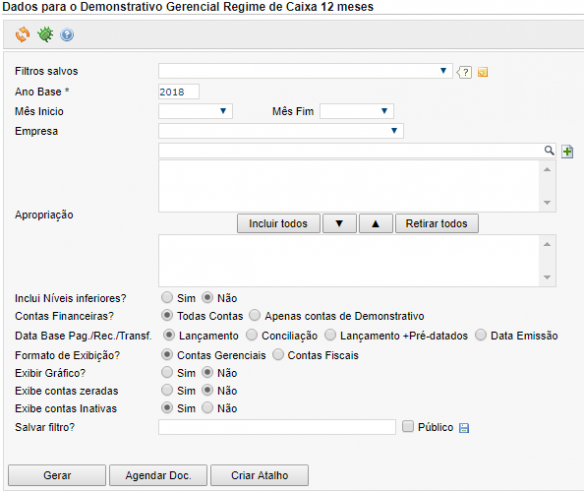Click the Ano Base input field
The width and height of the screenshot is (584, 492).
[179, 92]
